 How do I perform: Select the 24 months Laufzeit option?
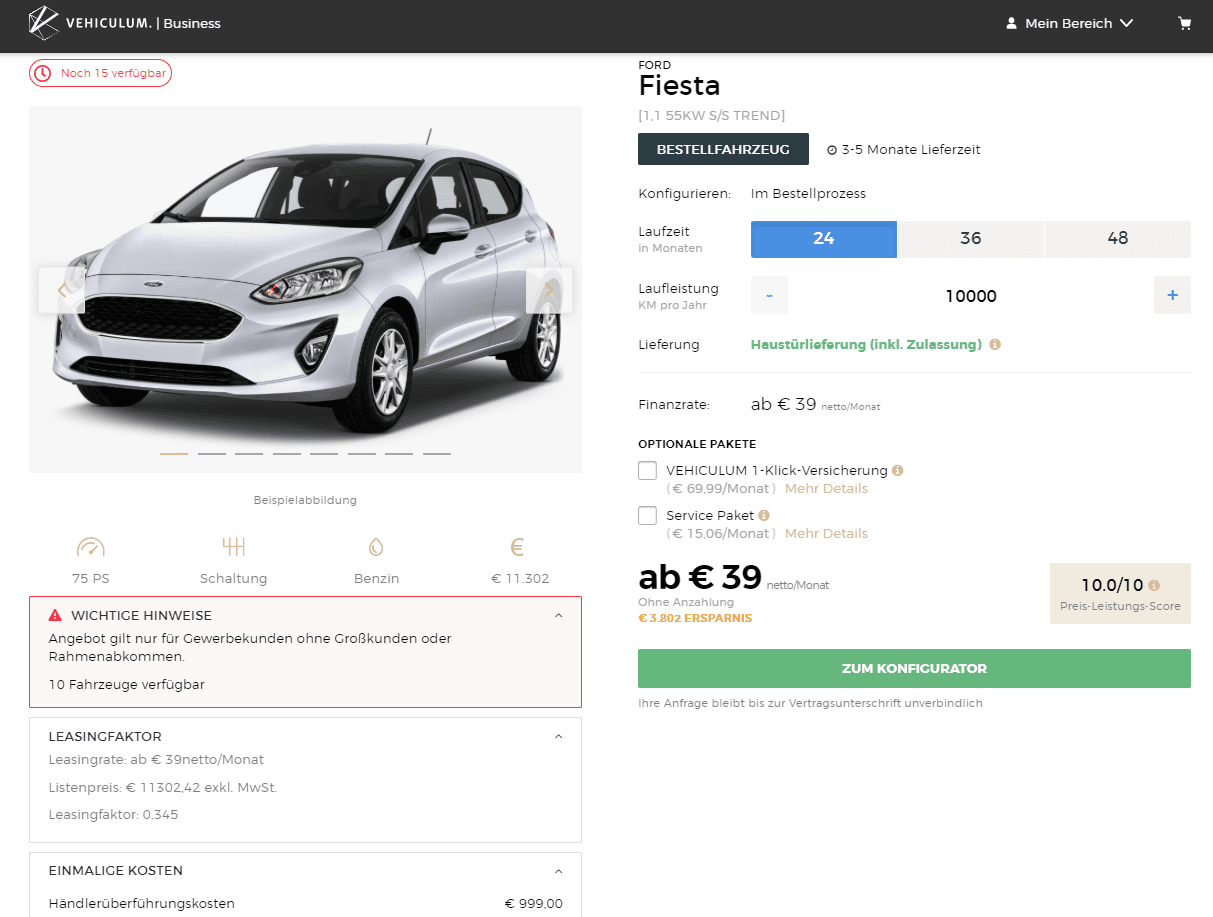(824, 239)
